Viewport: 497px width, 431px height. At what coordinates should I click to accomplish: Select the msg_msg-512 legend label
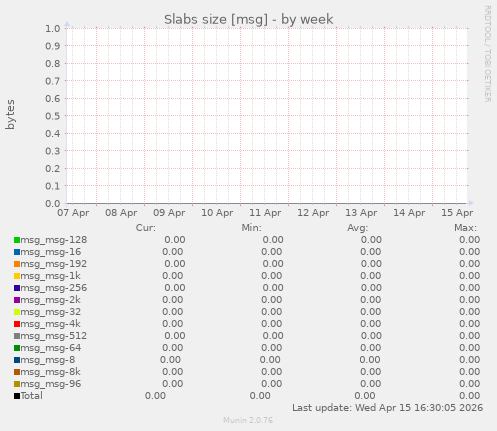pyautogui.click(x=54, y=336)
